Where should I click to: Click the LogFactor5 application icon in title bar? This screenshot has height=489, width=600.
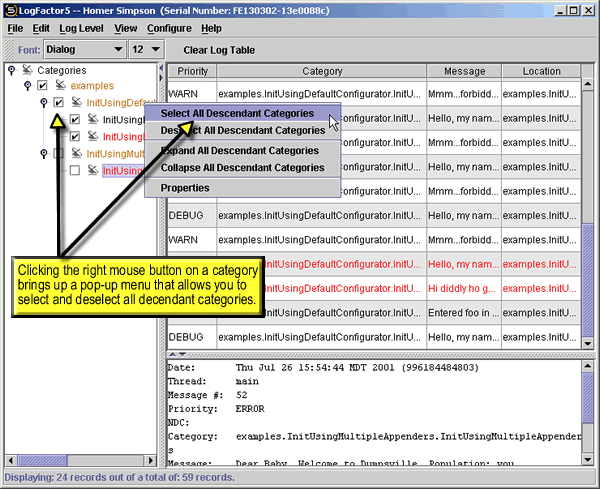(x=9, y=9)
